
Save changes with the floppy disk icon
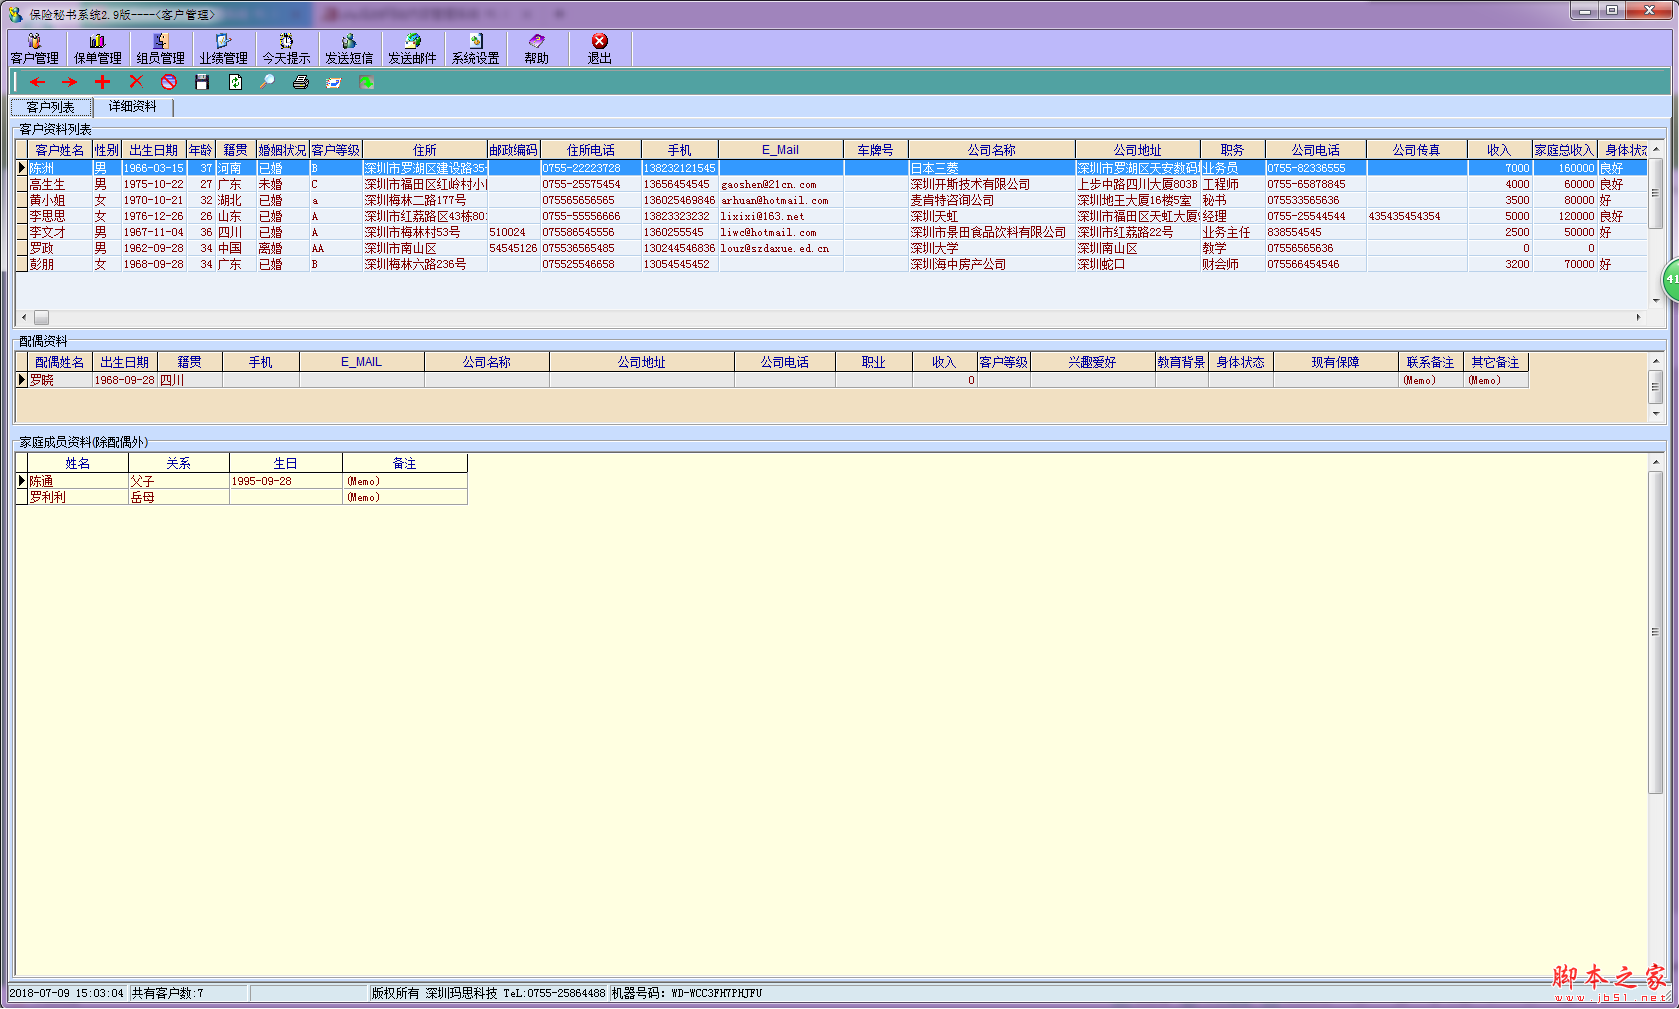[202, 82]
